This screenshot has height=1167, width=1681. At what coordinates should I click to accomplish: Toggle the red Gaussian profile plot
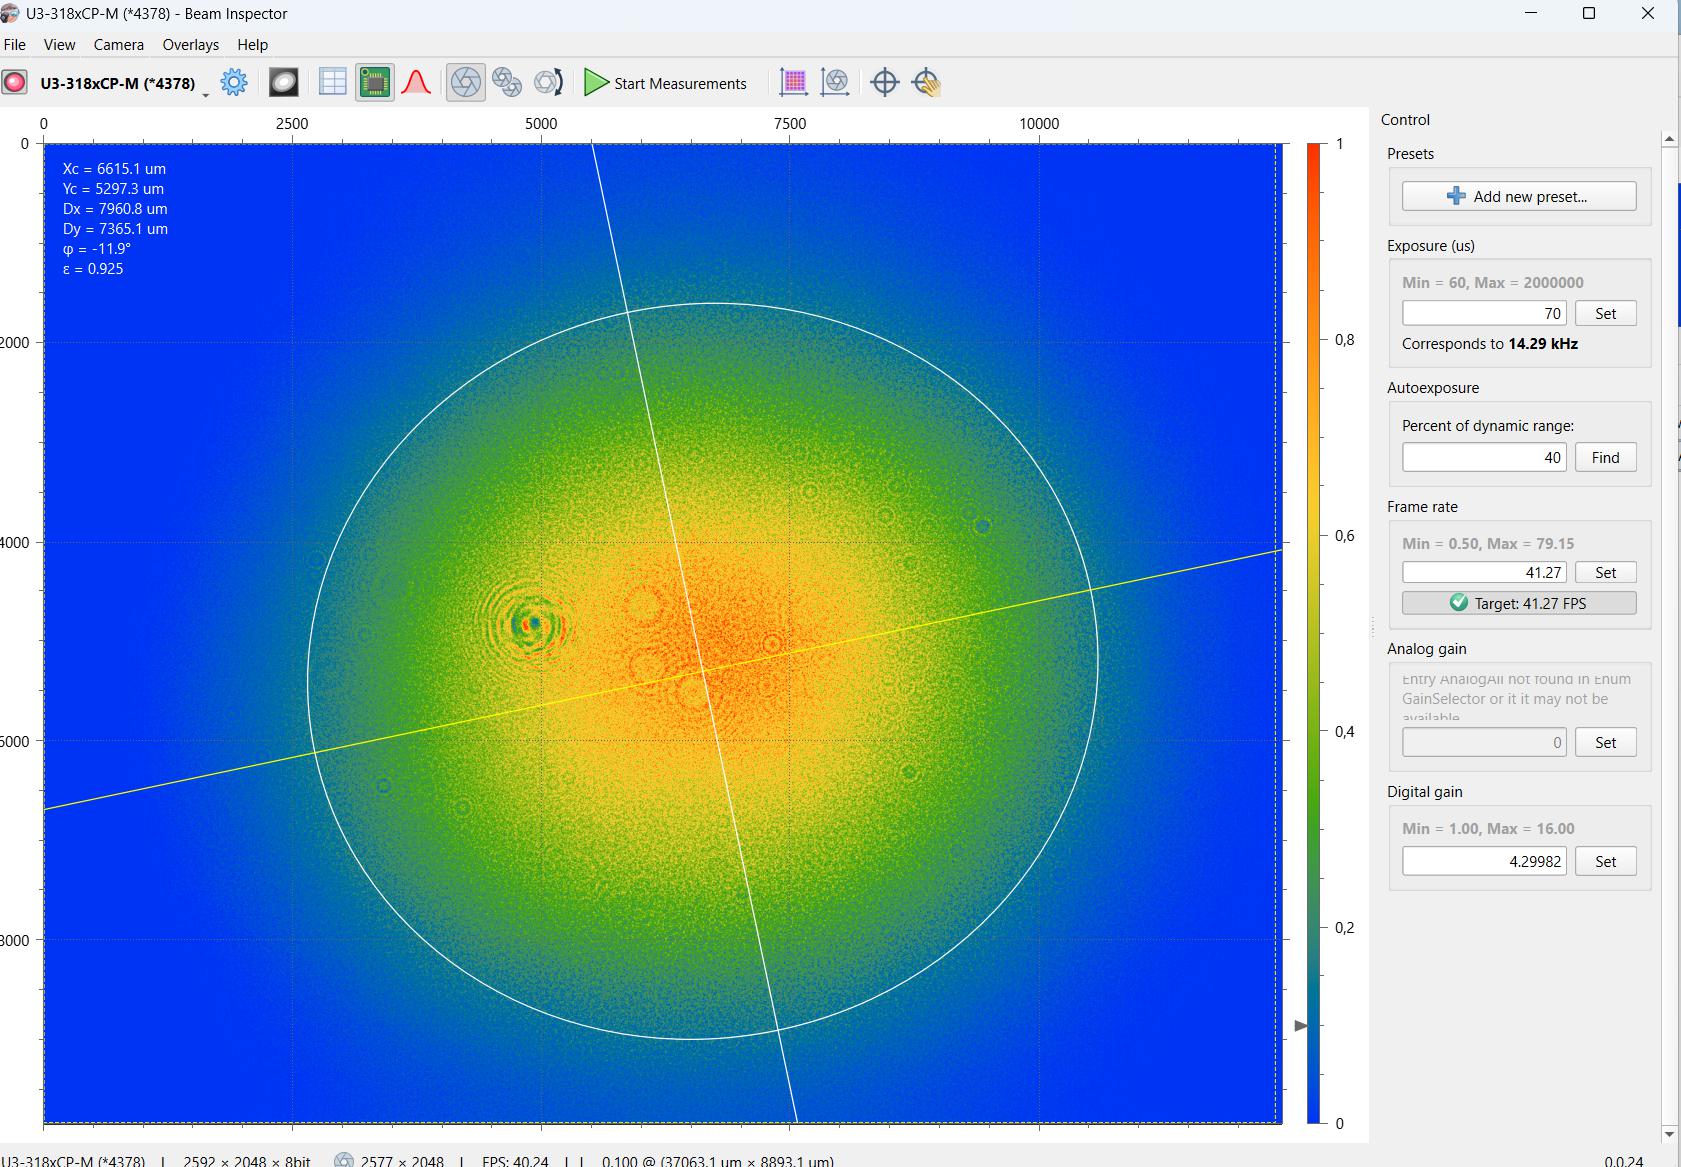(416, 83)
